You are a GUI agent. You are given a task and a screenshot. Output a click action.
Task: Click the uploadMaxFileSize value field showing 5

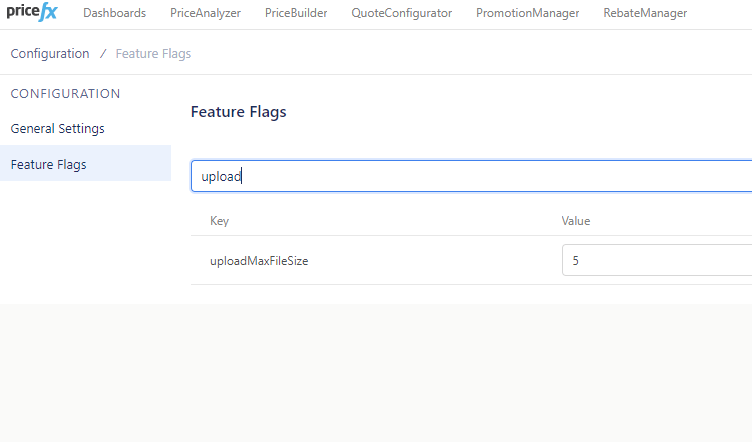point(656,261)
